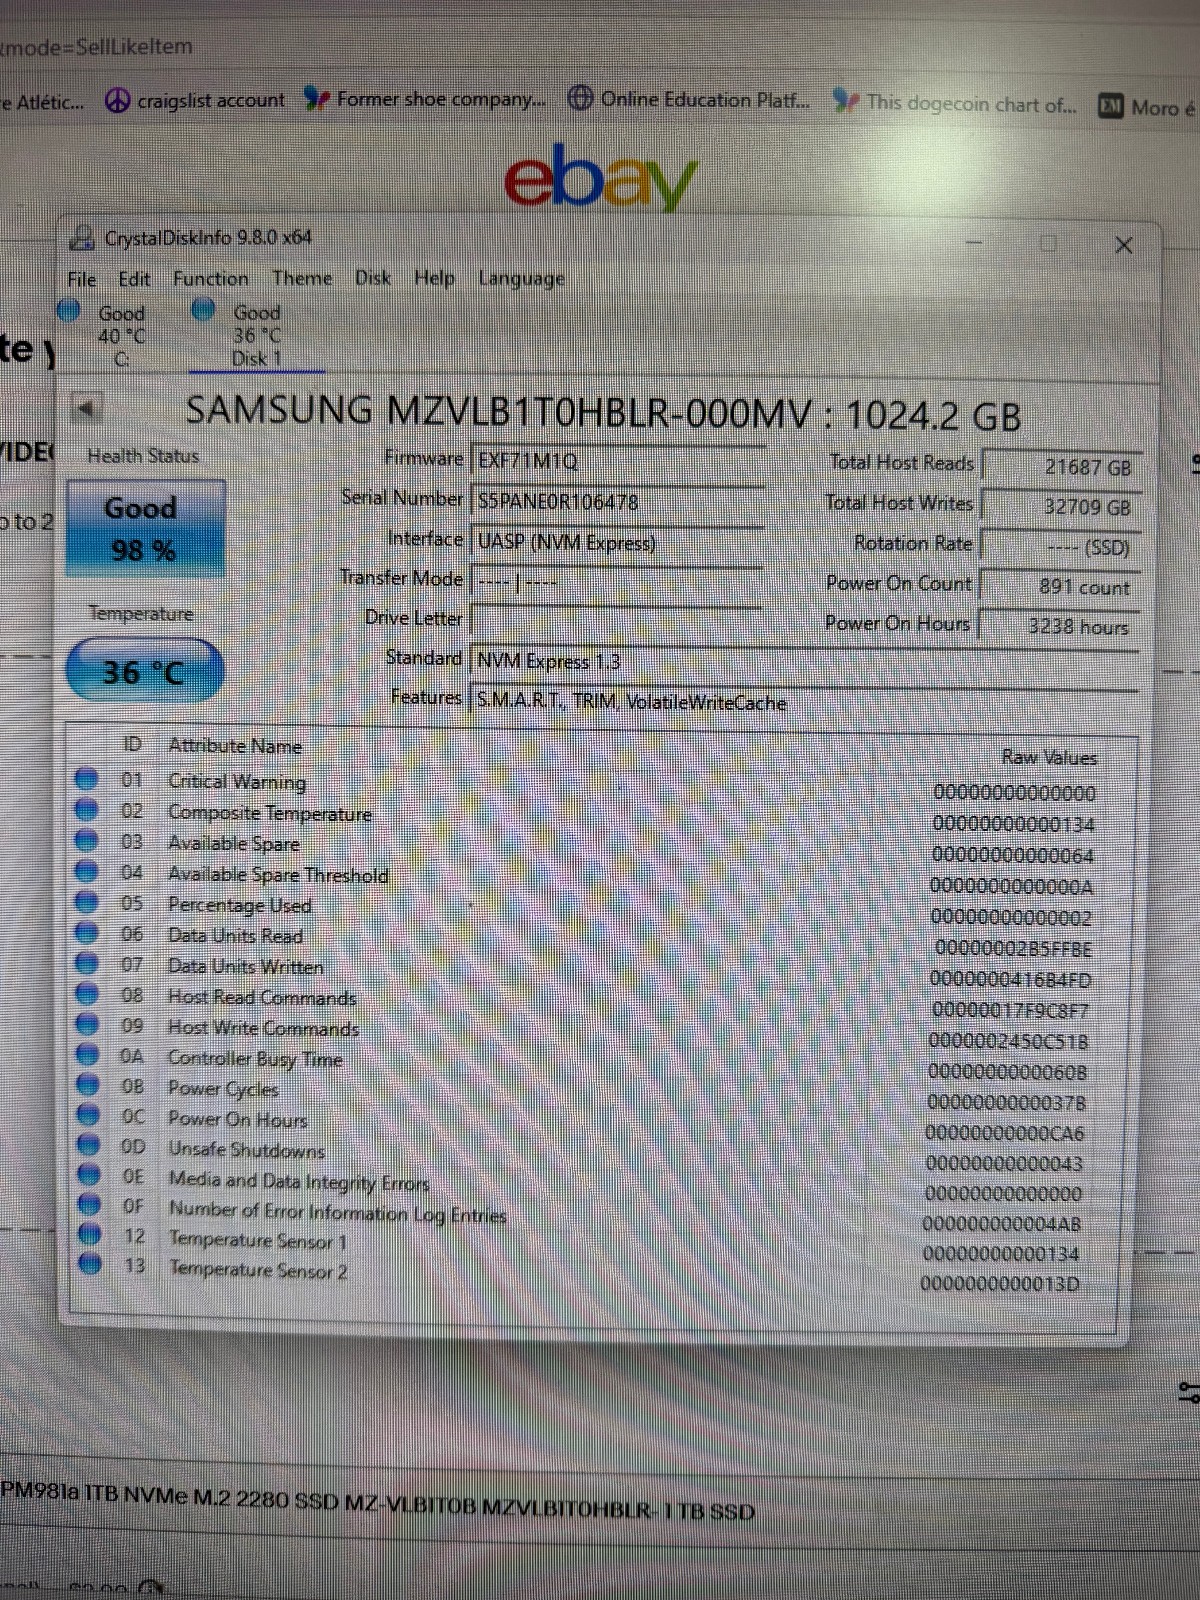The image size is (1200, 1600).
Task: Open the Edit menu
Action: (x=134, y=279)
